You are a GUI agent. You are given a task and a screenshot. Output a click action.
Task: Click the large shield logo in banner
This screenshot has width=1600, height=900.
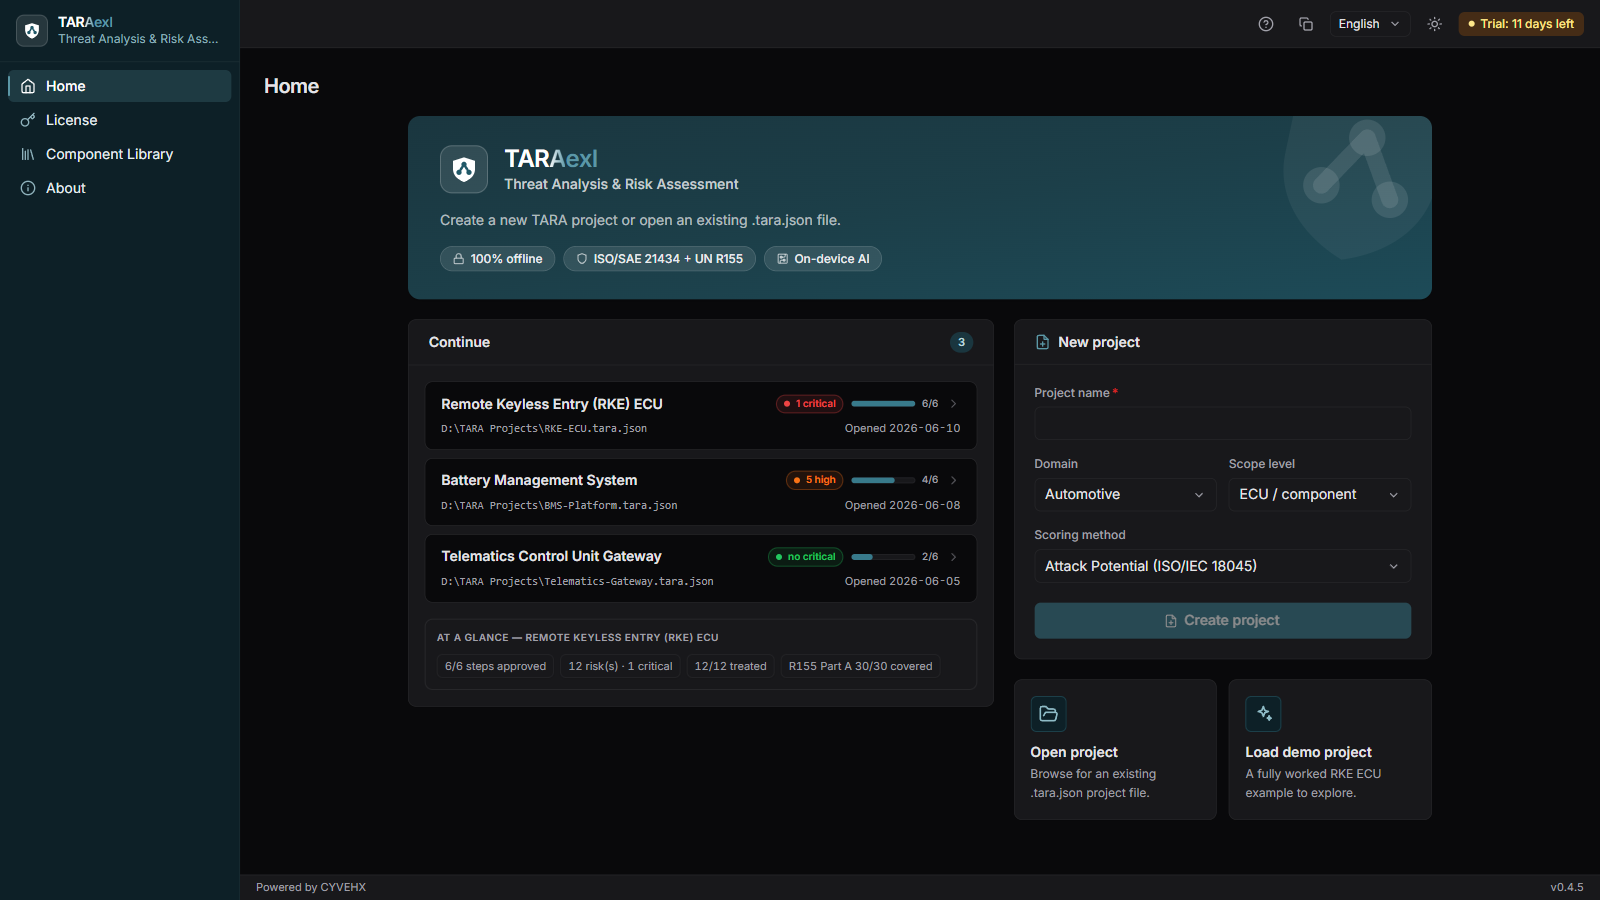click(464, 169)
